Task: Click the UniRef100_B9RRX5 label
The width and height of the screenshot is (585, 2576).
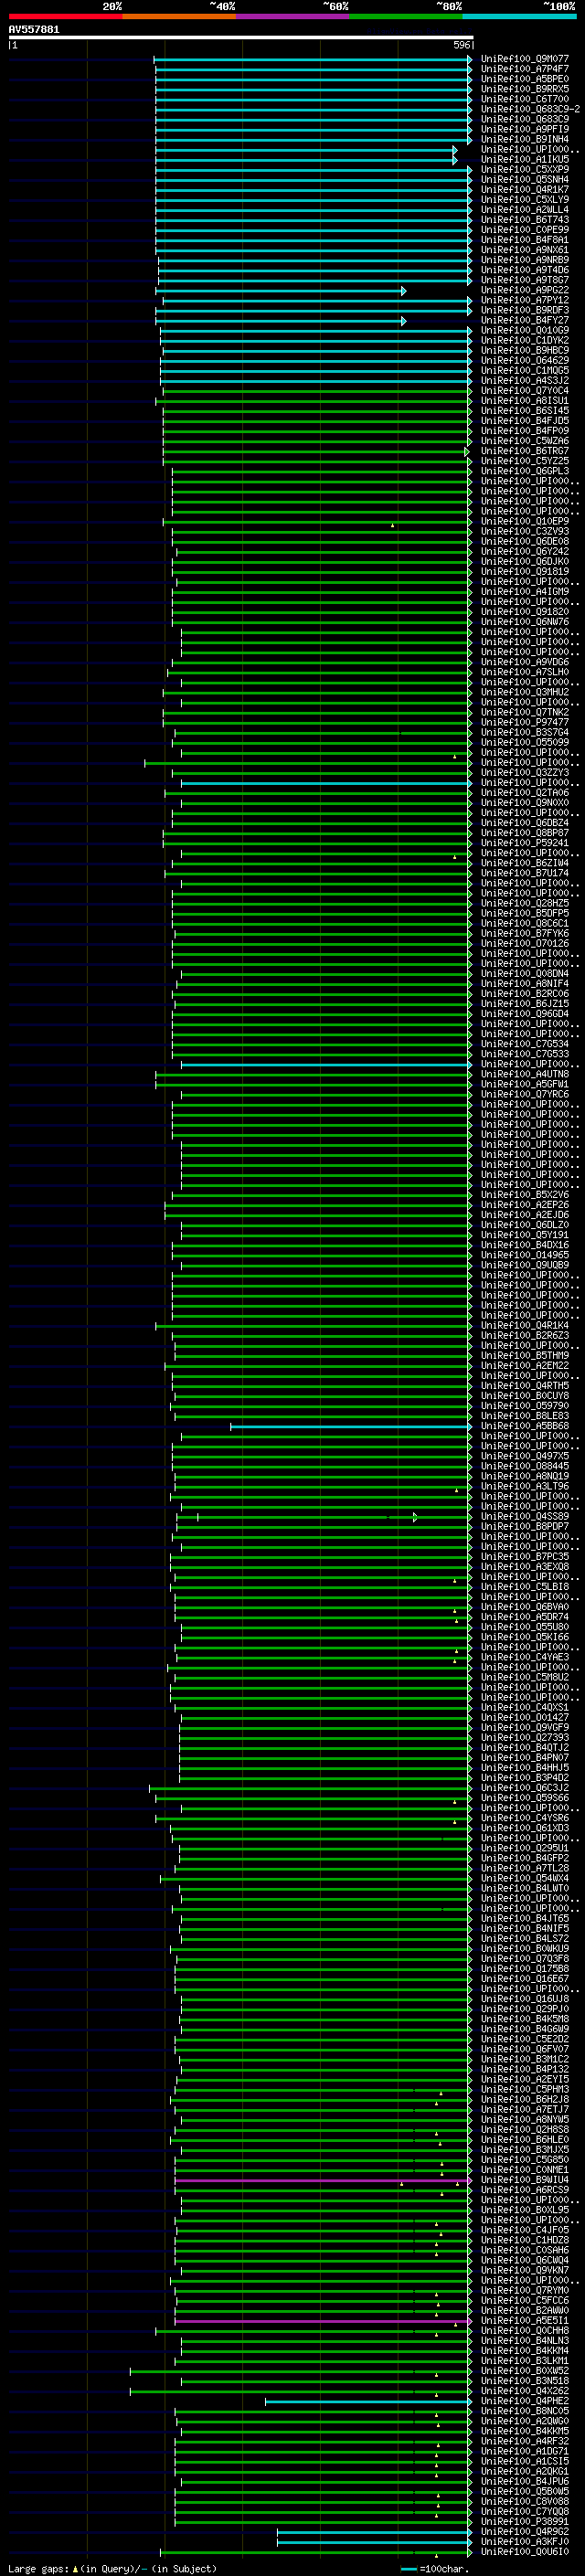Action: click(524, 89)
